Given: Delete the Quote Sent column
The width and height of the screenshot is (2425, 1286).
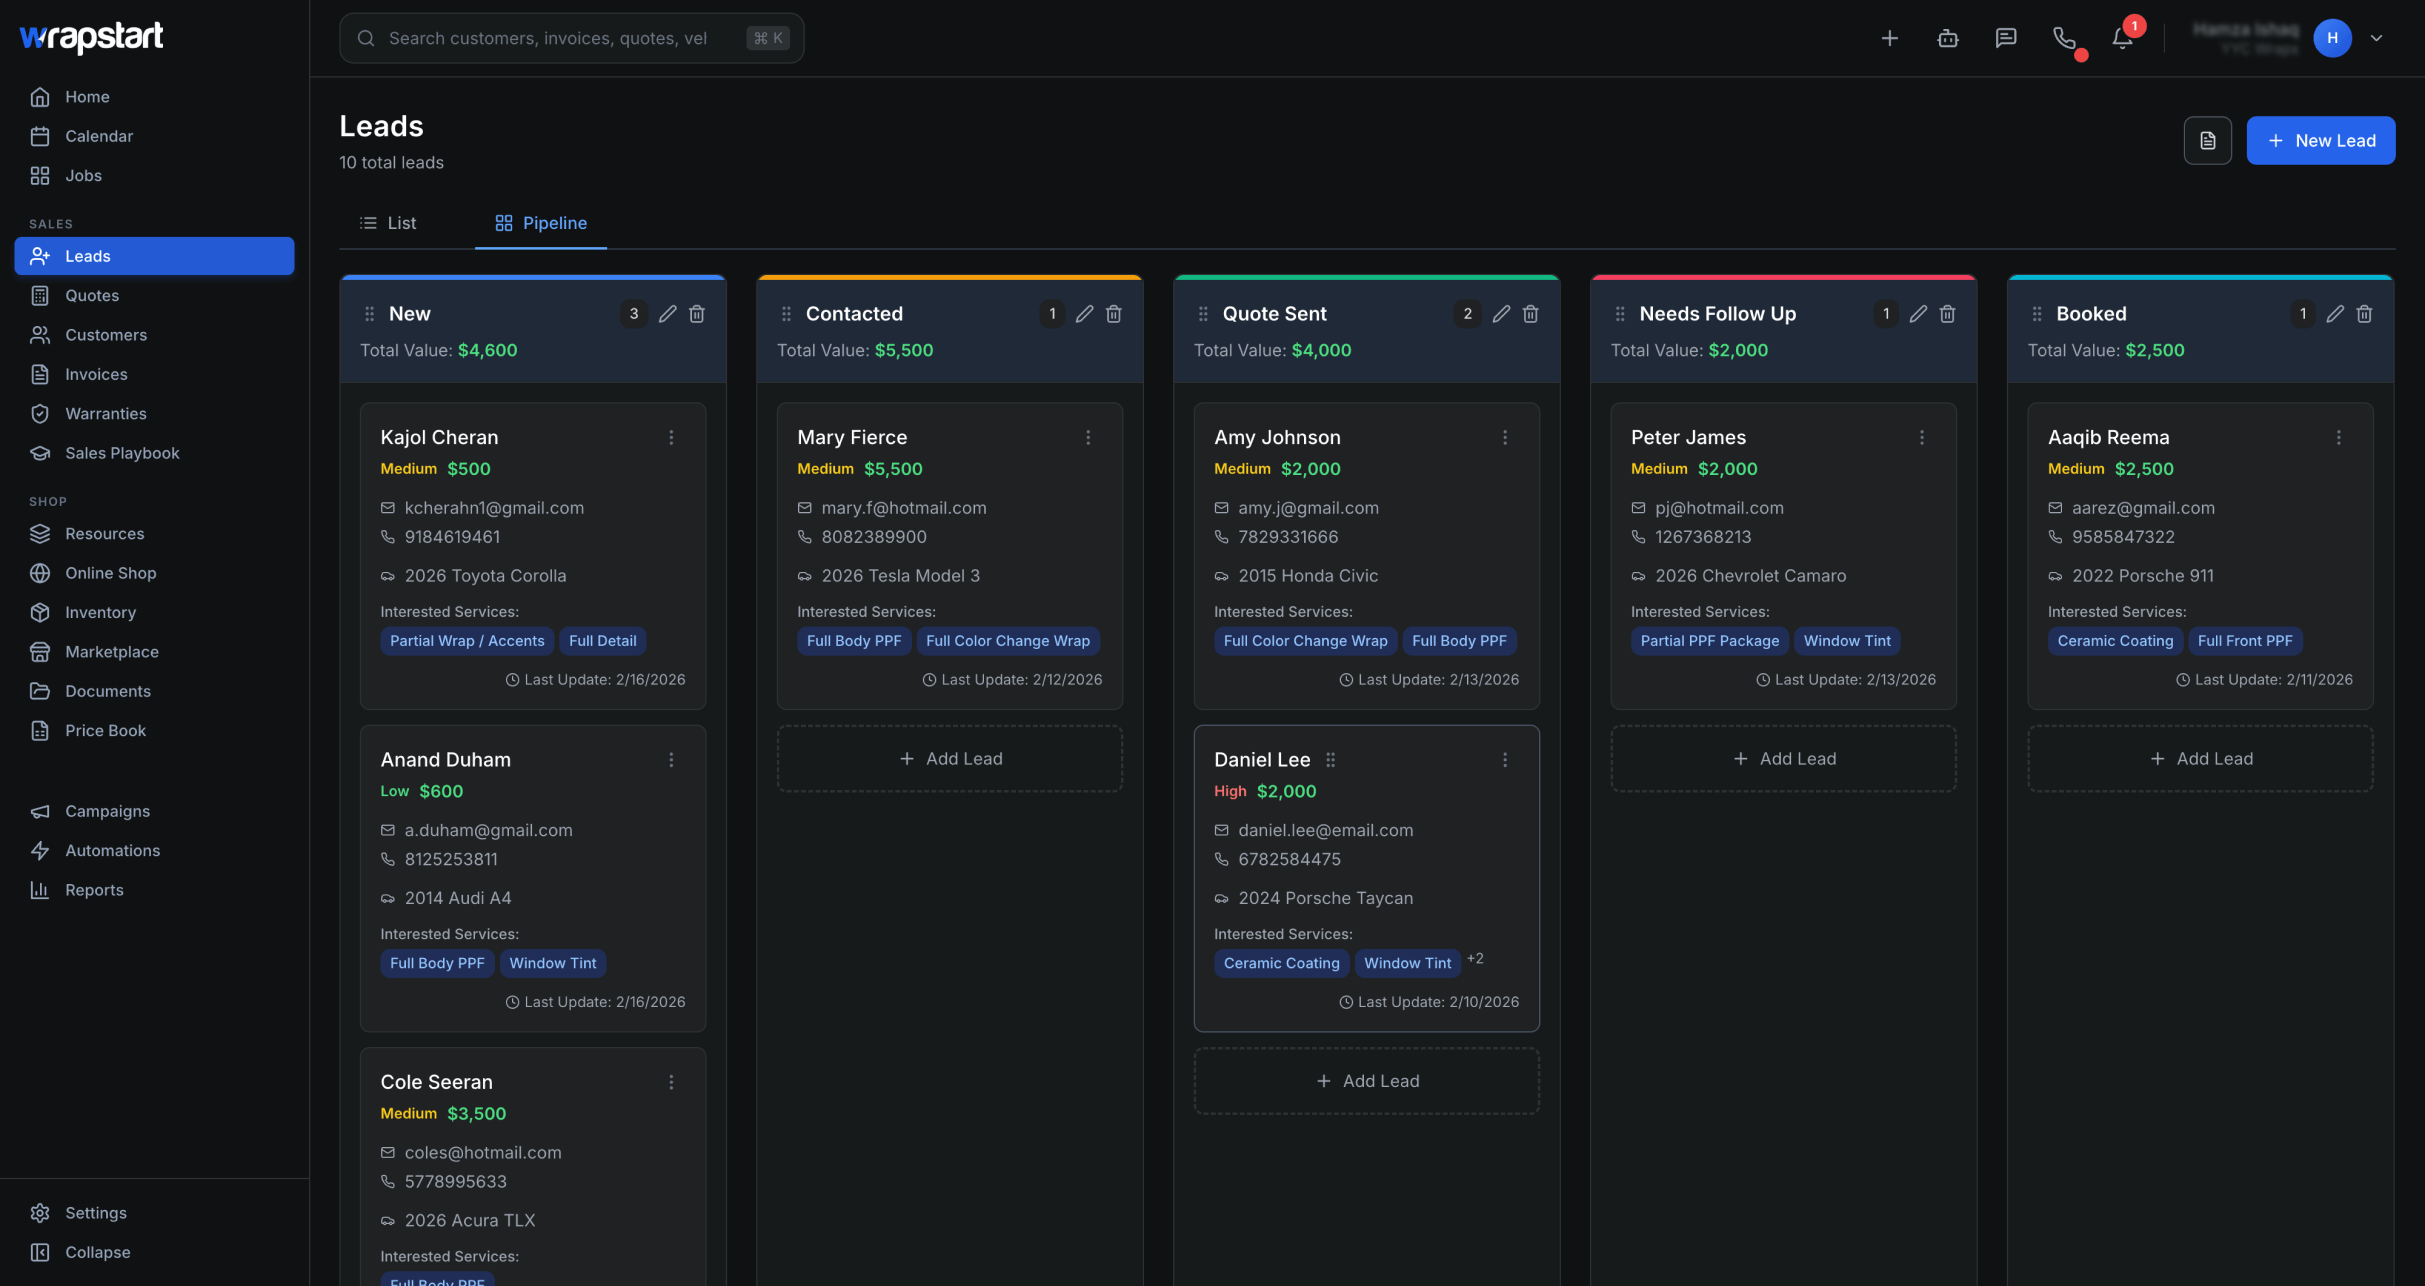Looking at the screenshot, I should pyautogui.click(x=1530, y=314).
